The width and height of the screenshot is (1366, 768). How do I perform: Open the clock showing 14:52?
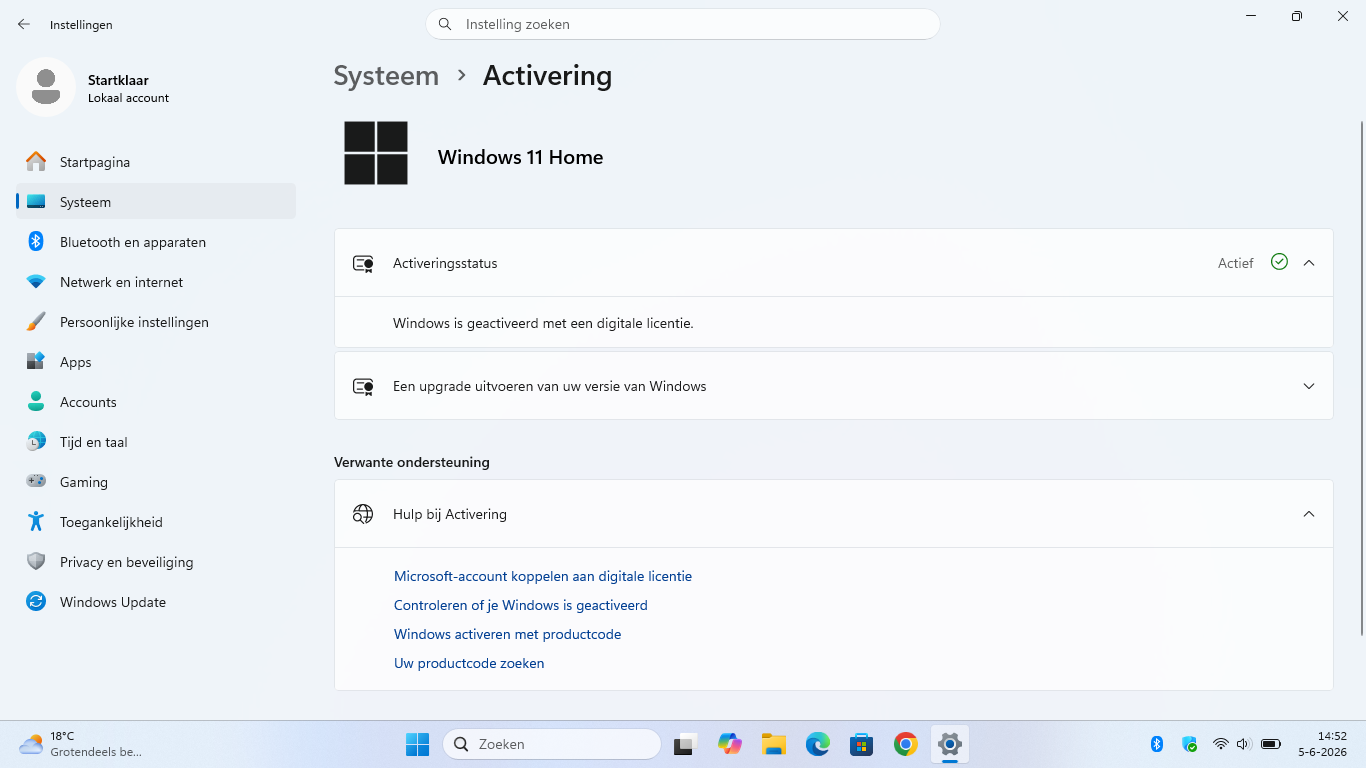(1323, 744)
